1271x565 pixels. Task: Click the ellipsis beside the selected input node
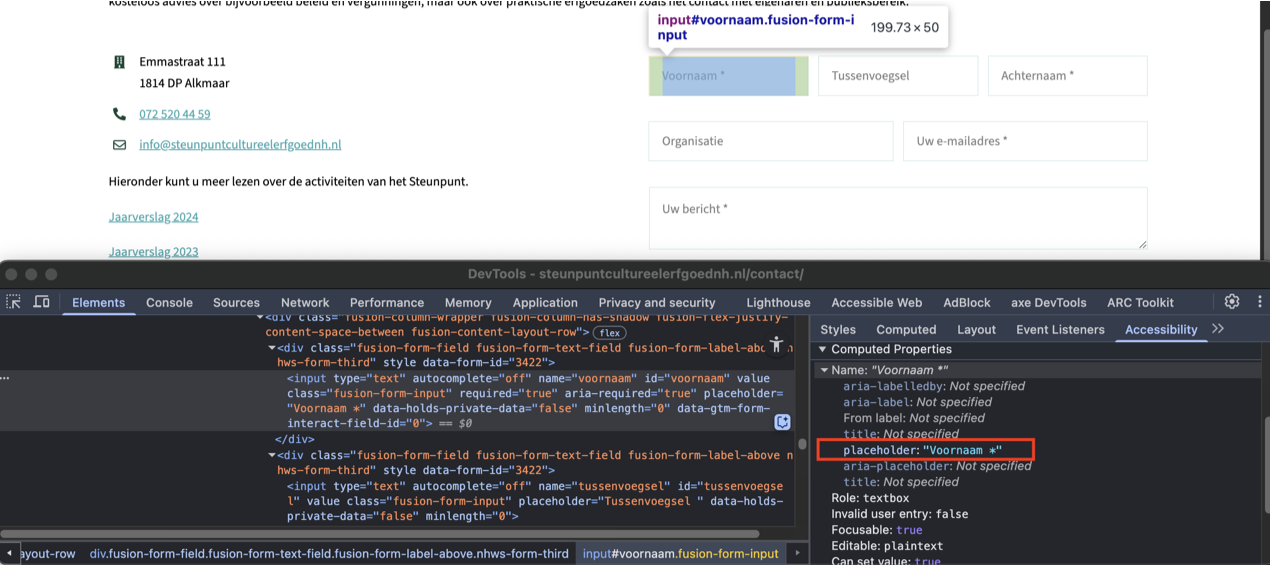click(x=7, y=378)
